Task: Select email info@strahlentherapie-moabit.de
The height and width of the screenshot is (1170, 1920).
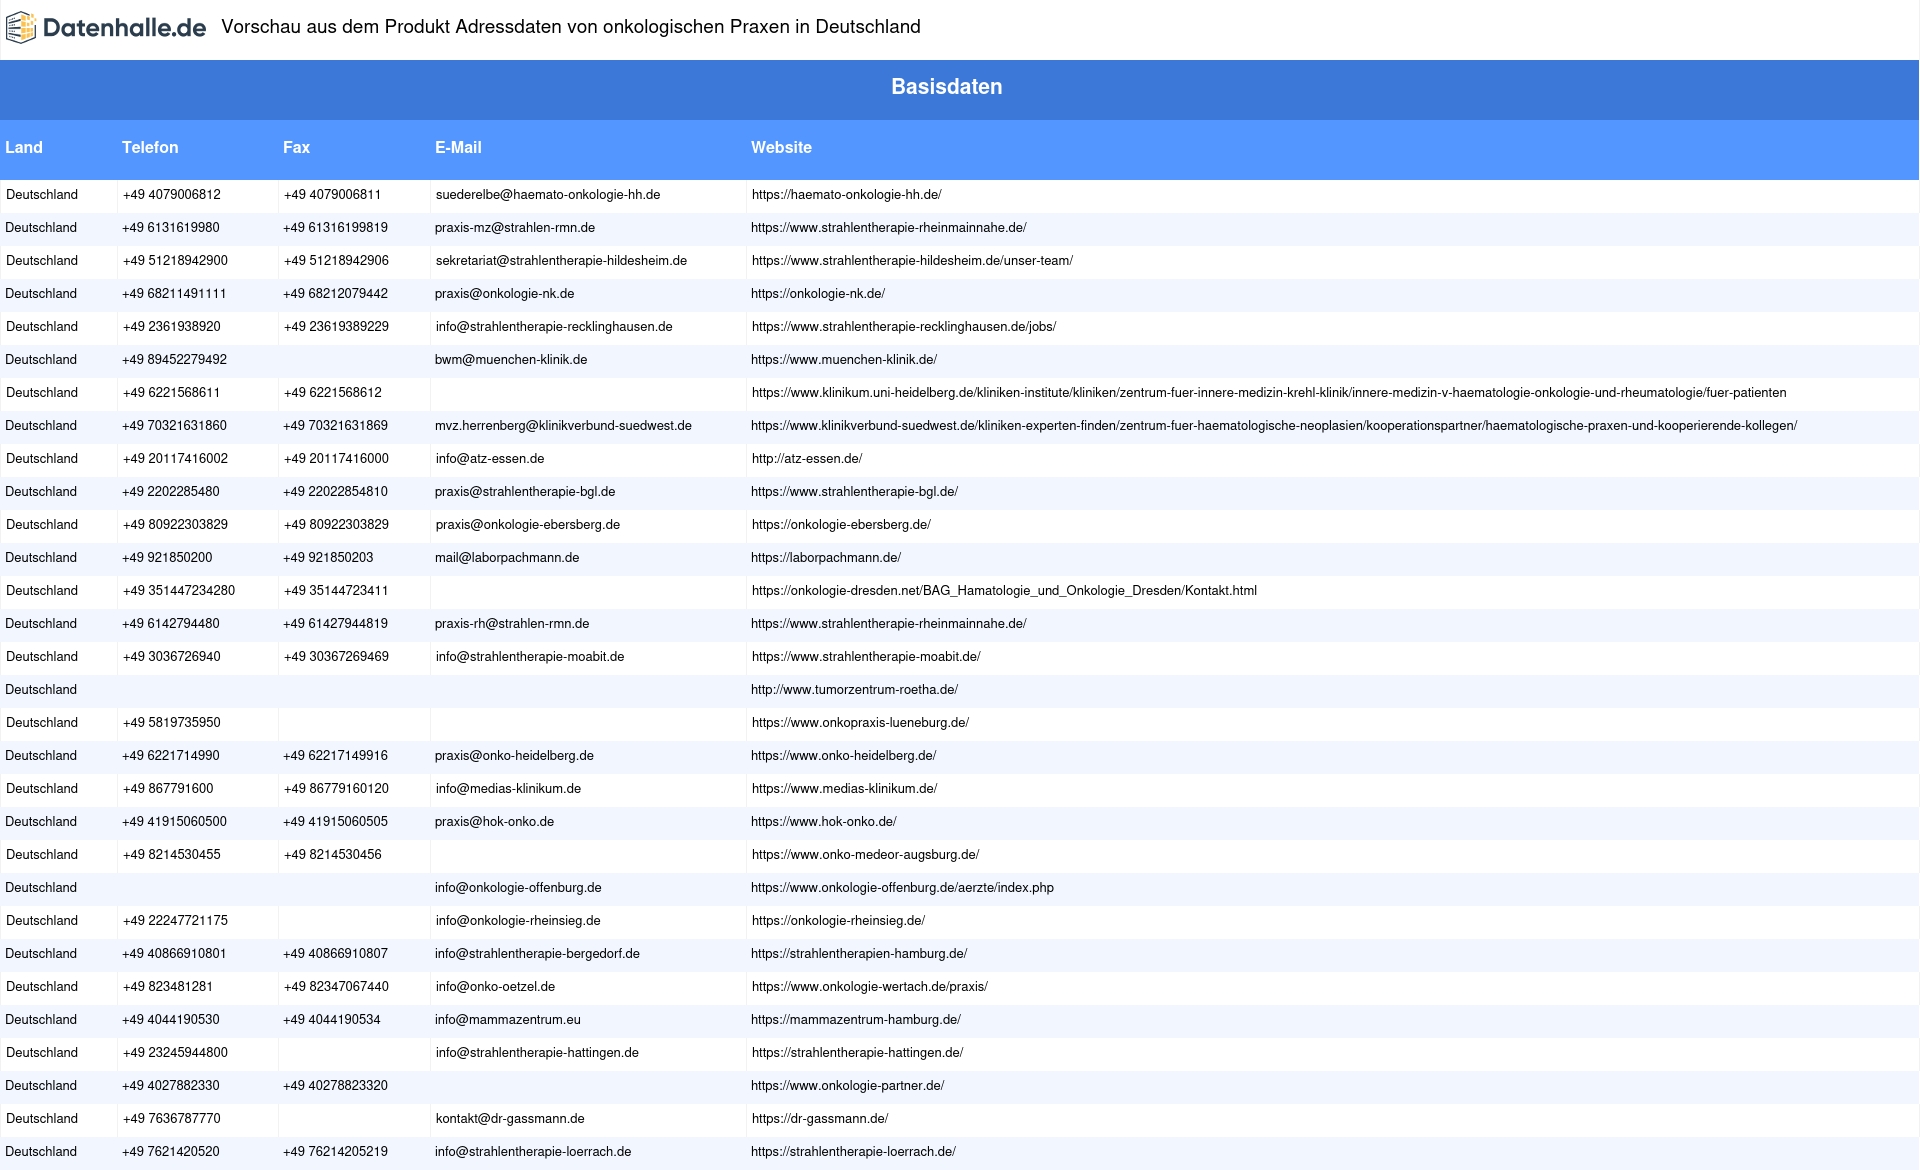Action: (x=530, y=657)
